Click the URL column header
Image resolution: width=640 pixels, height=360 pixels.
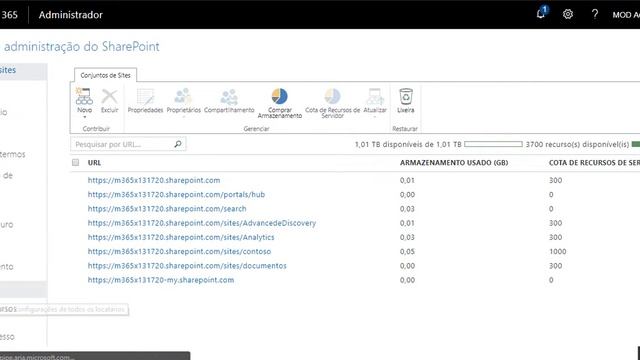coord(94,162)
